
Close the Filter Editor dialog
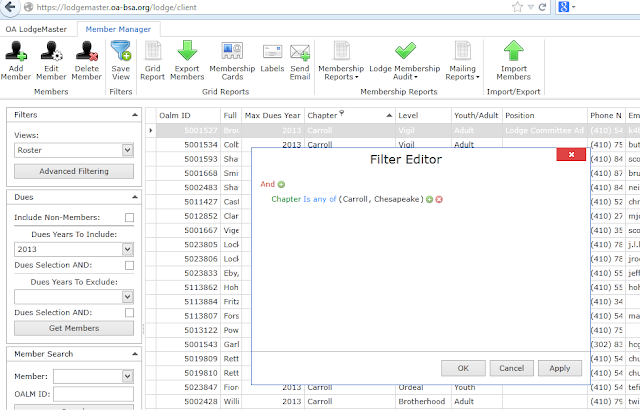(x=571, y=154)
